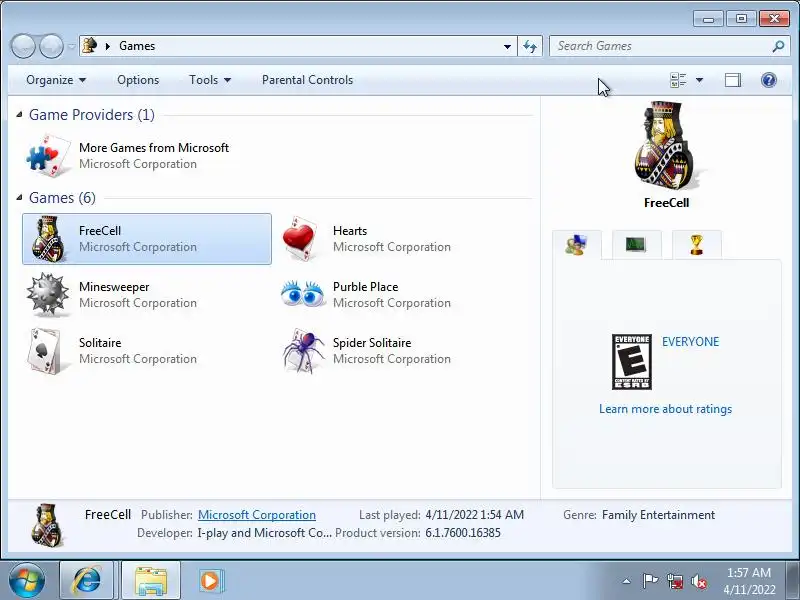The width and height of the screenshot is (800, 600).
Task: Switch to the Performance tab in preview pane
Action: pyautogui.click(x=636, y=244)
